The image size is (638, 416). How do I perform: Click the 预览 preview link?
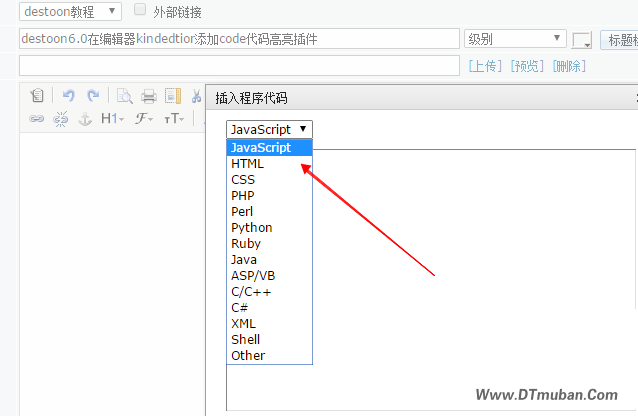pyautogui.click(x=526, y=66)
